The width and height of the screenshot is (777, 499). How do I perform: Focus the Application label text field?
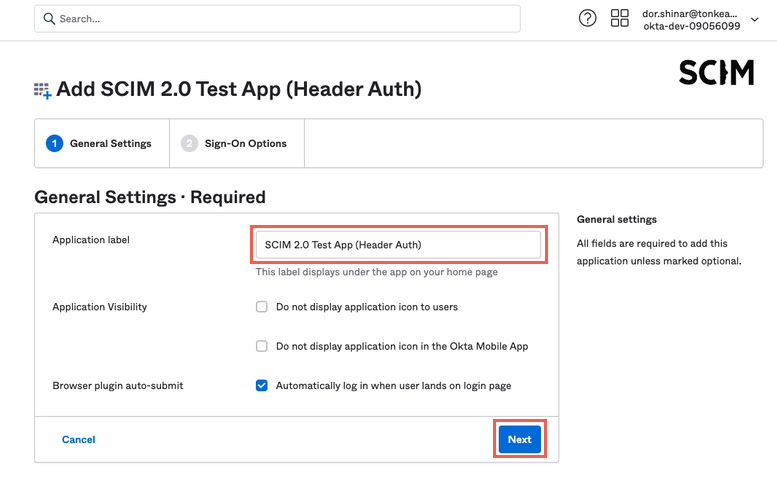coord(397,245)
